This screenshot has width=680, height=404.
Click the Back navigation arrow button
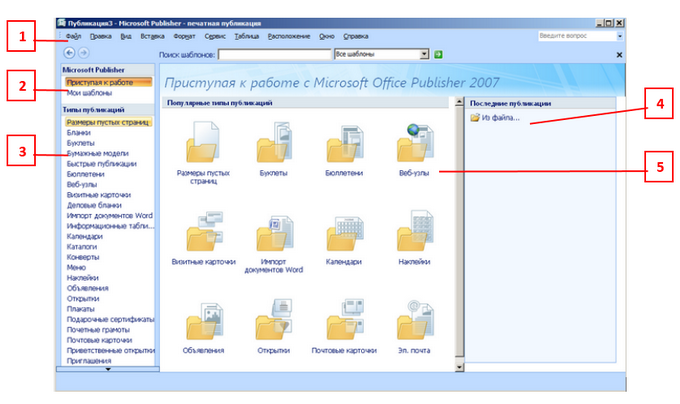coord(69,53)
